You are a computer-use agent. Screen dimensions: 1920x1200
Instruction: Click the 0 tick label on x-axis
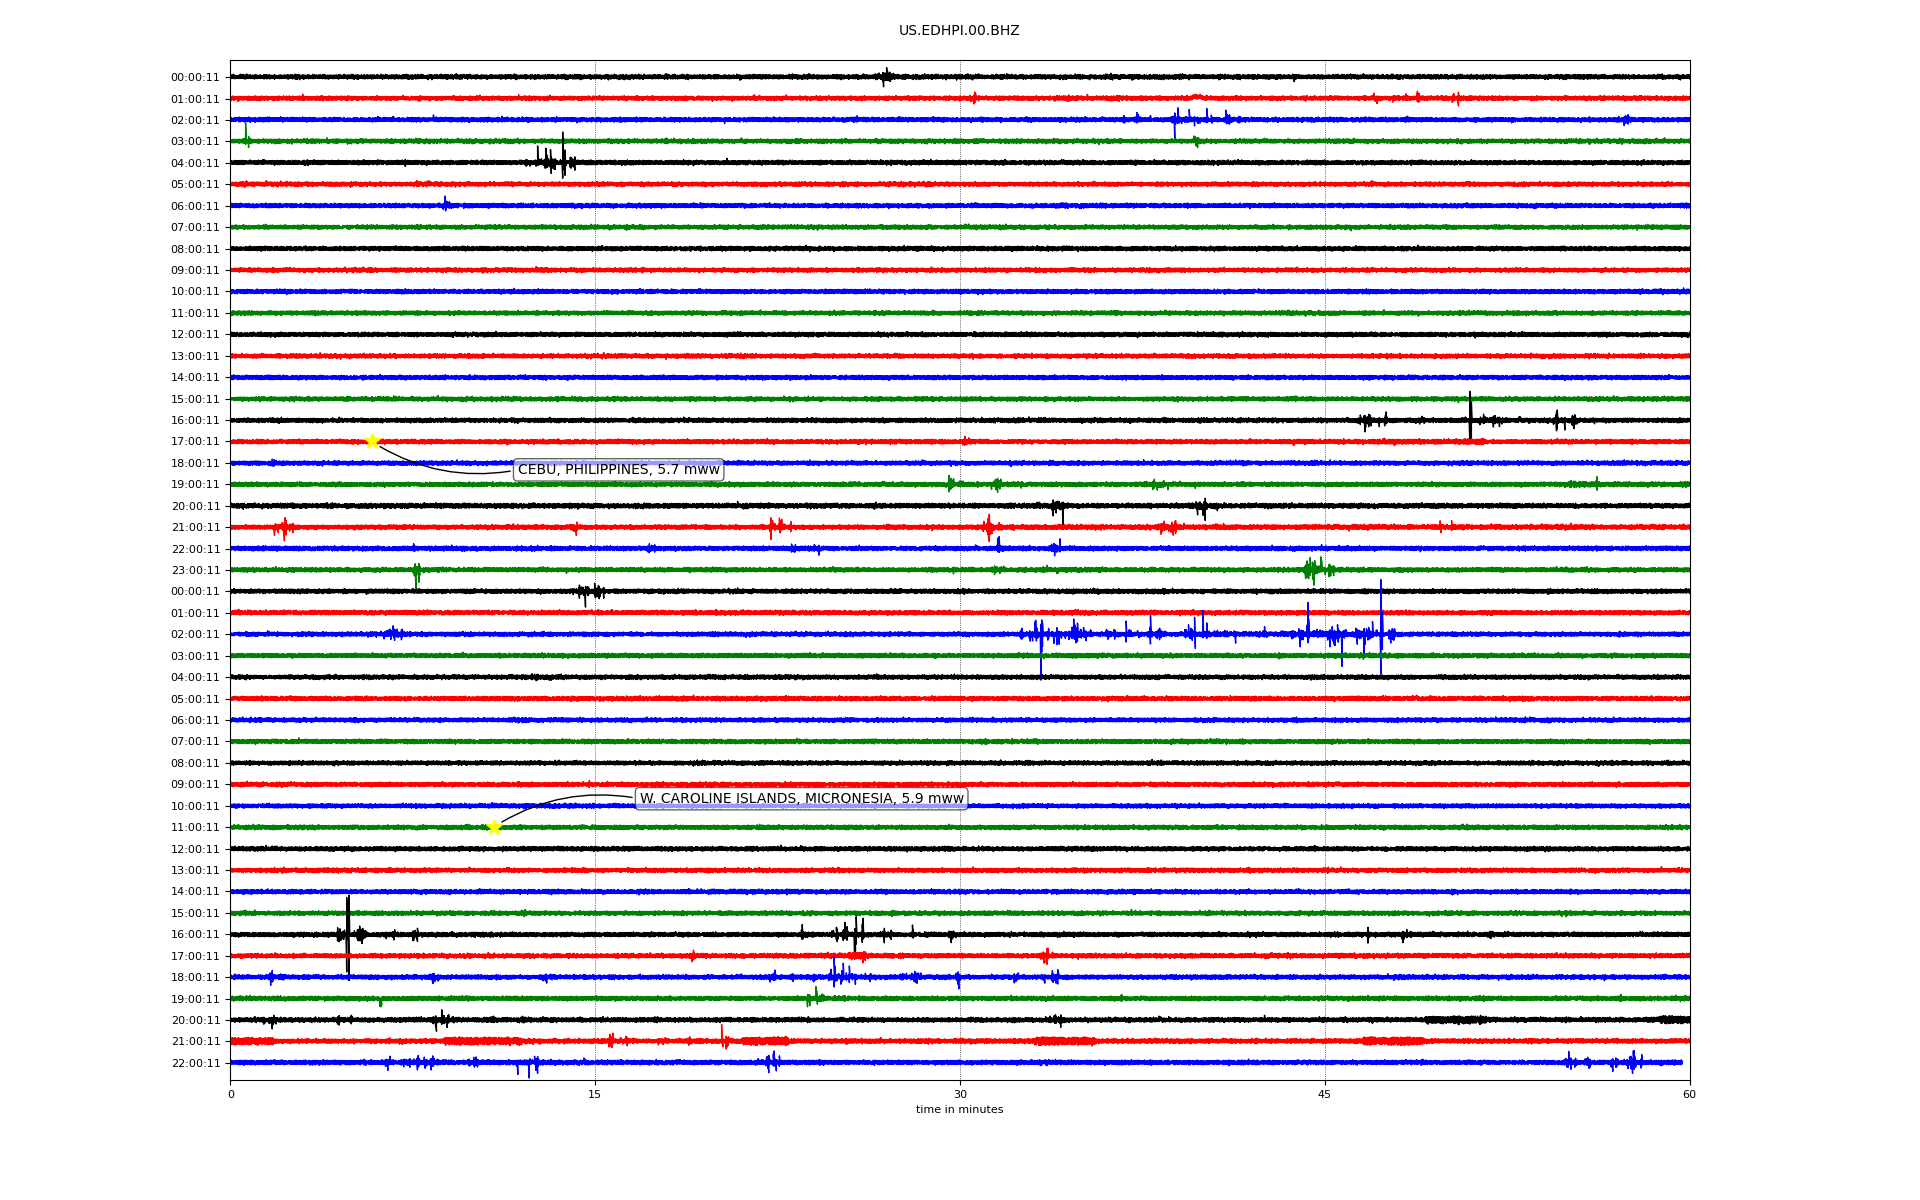pyautogui.click(x=231, y=1094)
